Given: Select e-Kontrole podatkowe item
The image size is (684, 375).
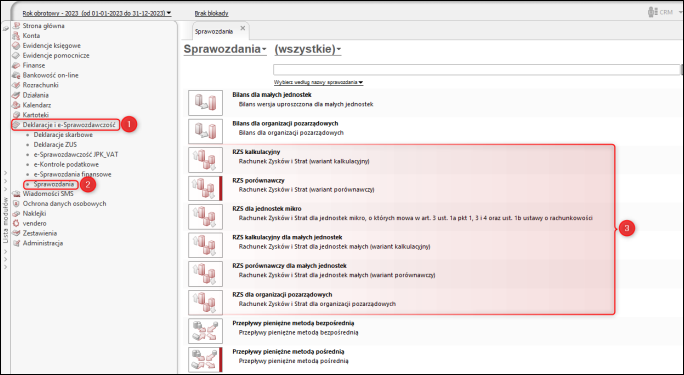Looking at the screenshot, I should pyautogui.click(x=66, y=164).
